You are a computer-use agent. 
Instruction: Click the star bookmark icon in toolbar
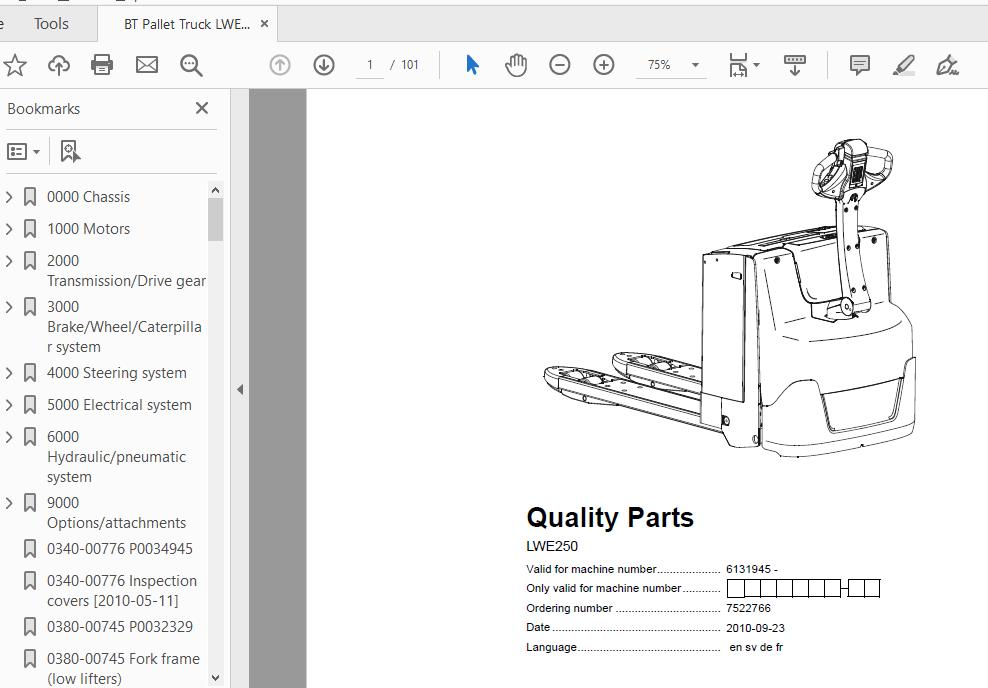[x=15, y=65]
